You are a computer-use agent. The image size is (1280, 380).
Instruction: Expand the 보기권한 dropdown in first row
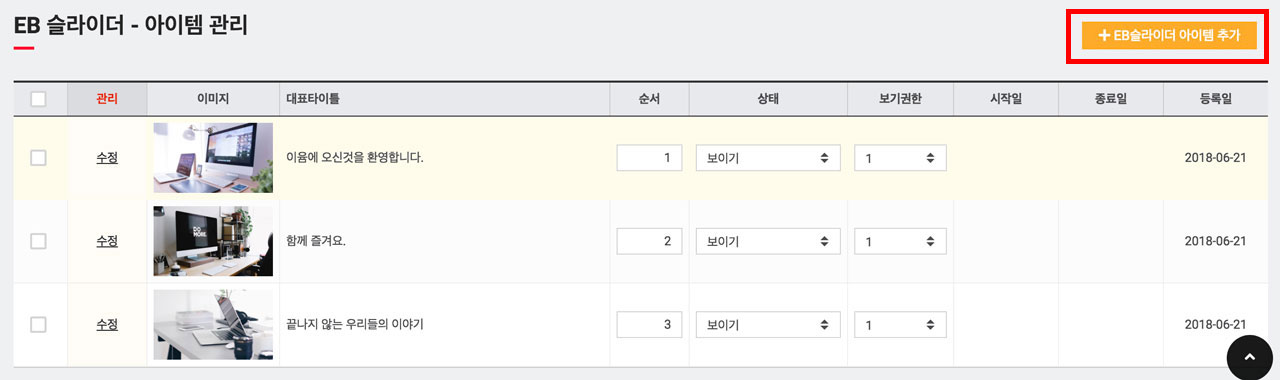click(900, 158)
